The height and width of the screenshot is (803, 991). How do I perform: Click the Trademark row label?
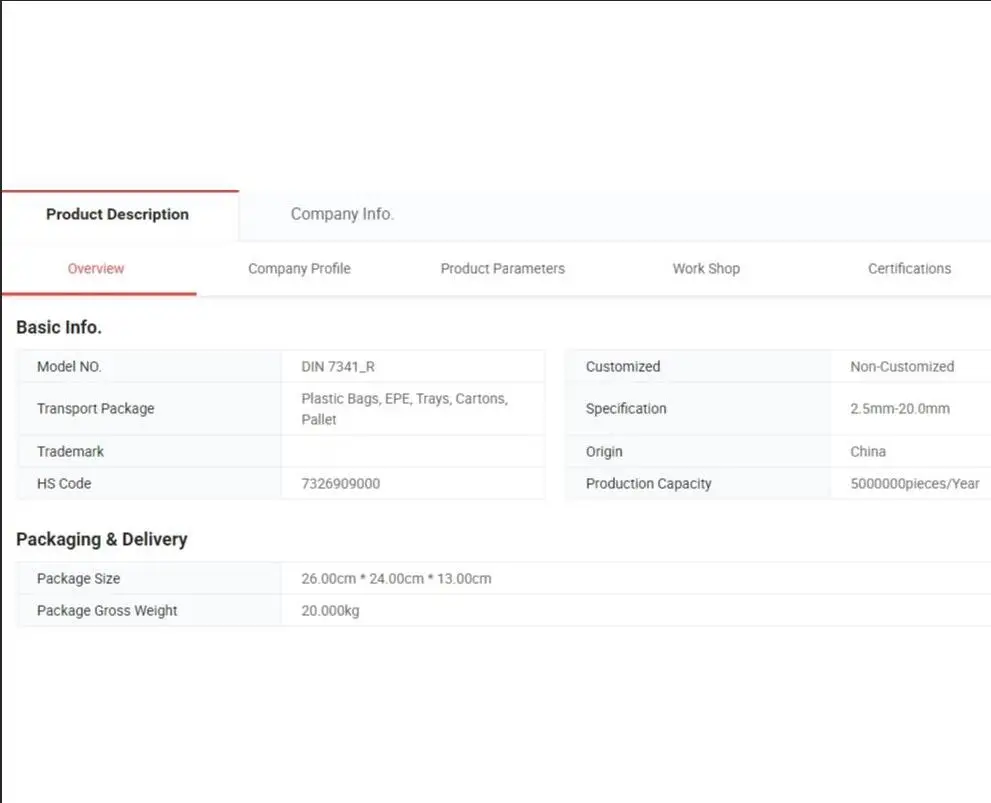click(70, 452)
